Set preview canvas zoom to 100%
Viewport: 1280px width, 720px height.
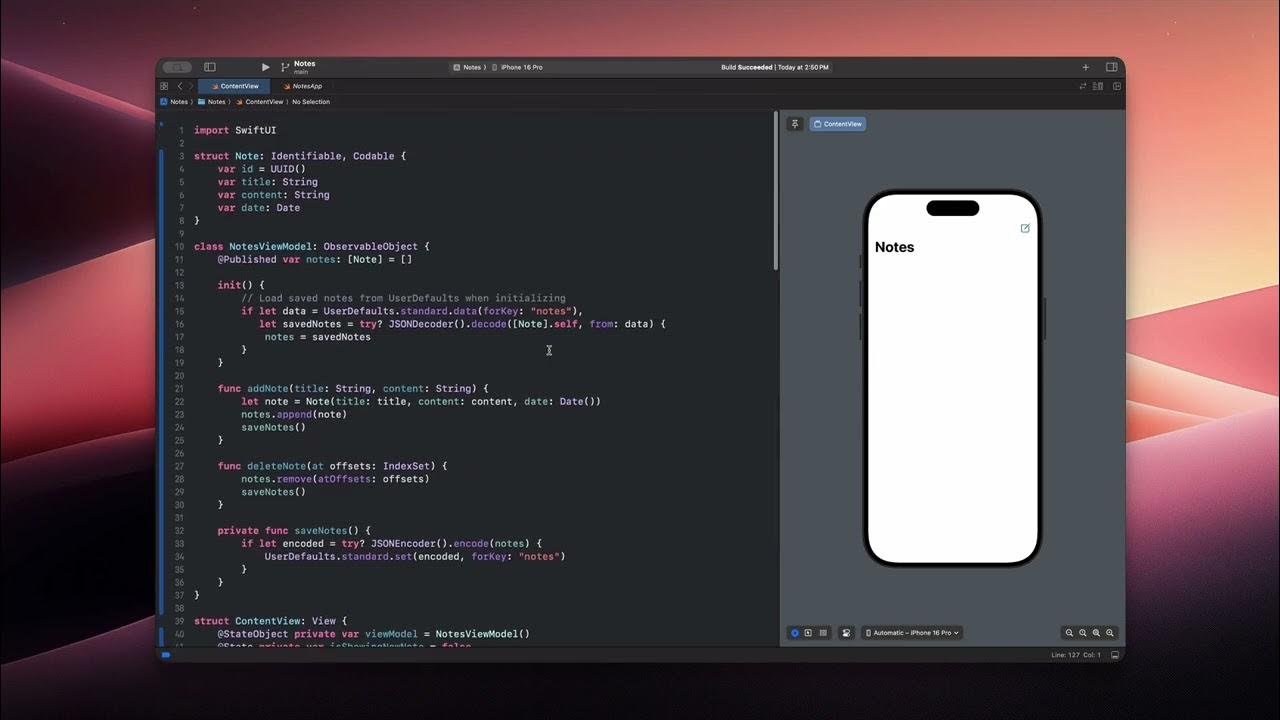click(1083, 633)
